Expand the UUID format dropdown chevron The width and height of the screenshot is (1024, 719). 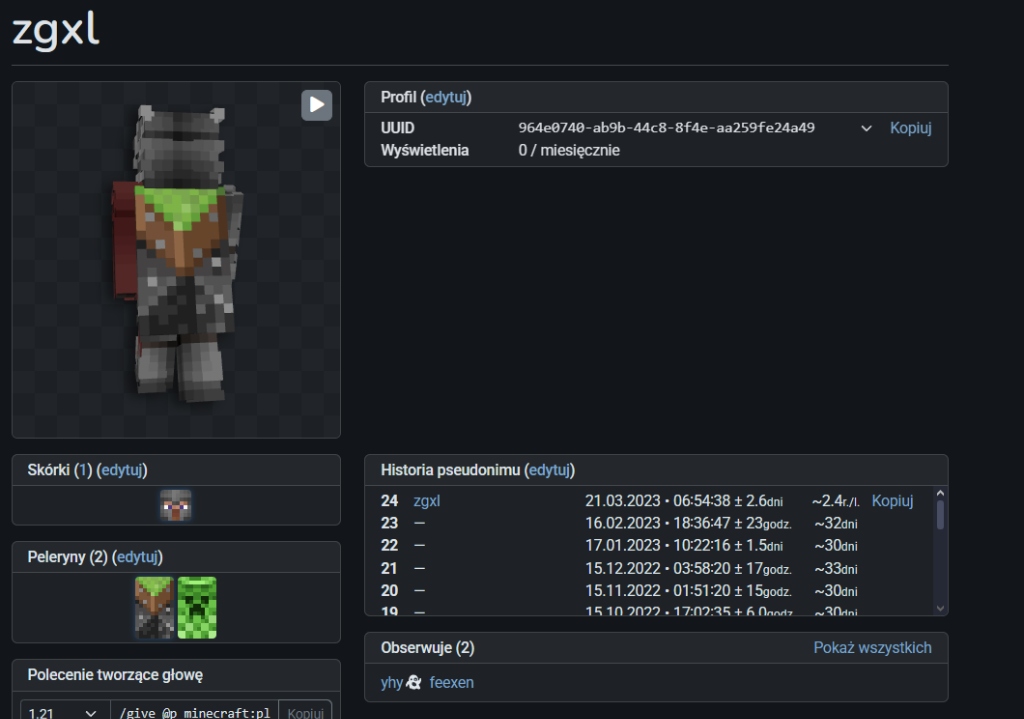click(866, 128)
